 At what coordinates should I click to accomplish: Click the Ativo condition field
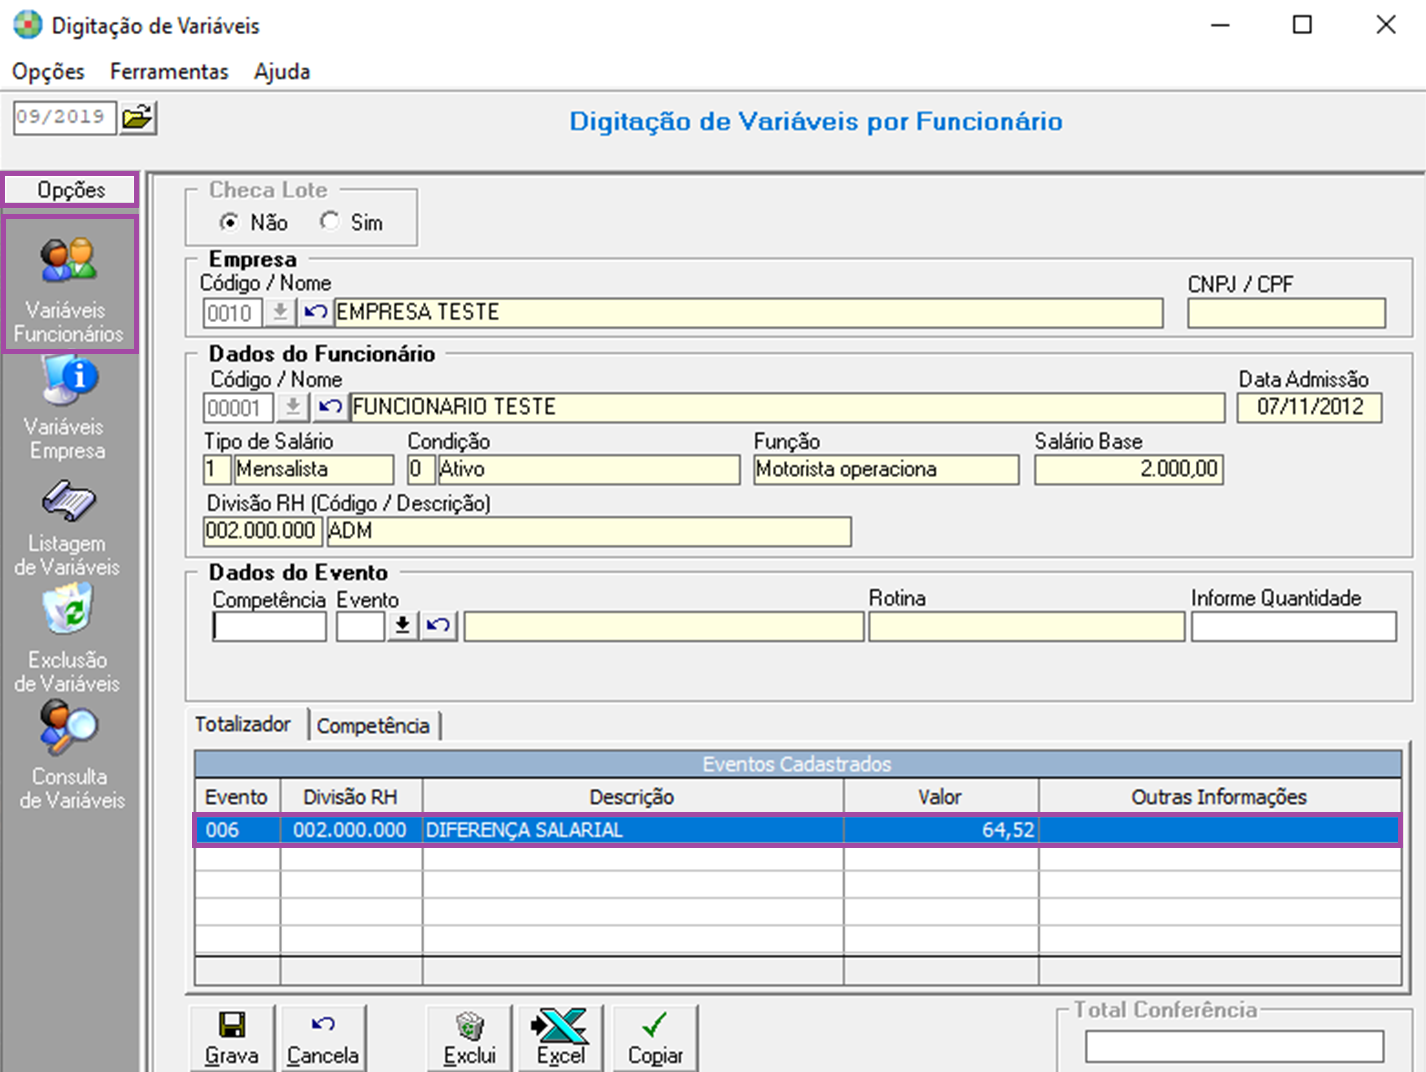[589, 469]
